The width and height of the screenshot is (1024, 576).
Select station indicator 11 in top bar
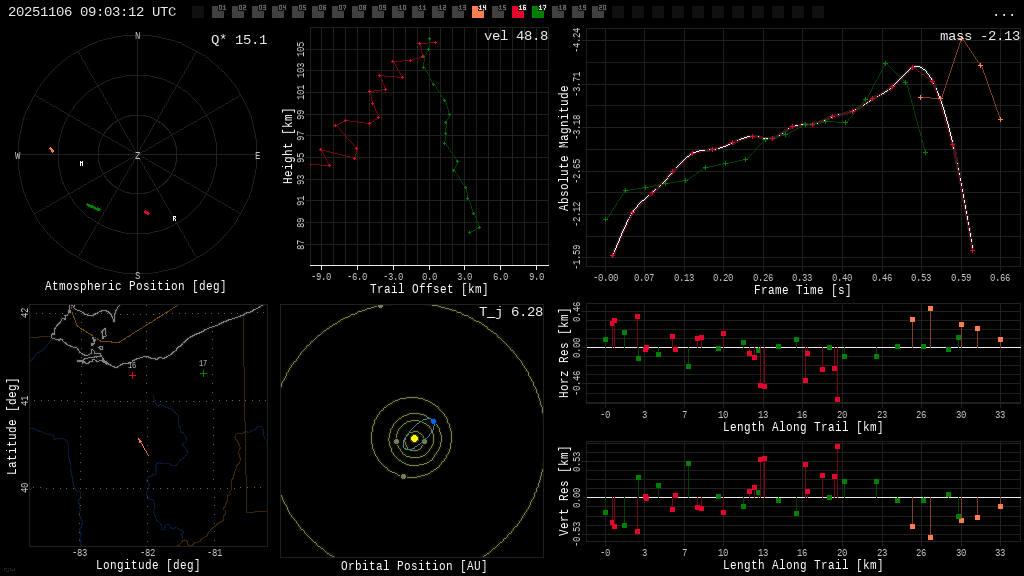click(x=418, y=11)
